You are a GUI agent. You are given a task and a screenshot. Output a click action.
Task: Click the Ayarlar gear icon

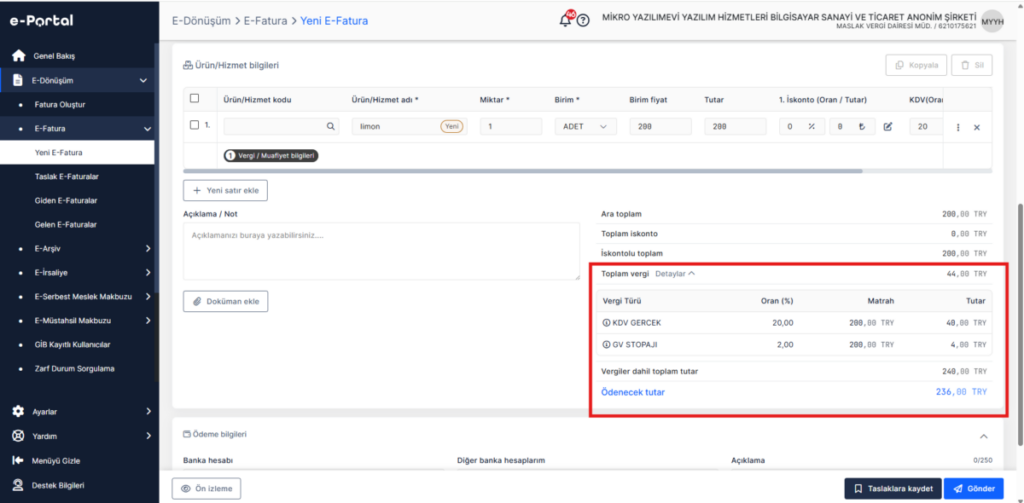click(18, 412)
